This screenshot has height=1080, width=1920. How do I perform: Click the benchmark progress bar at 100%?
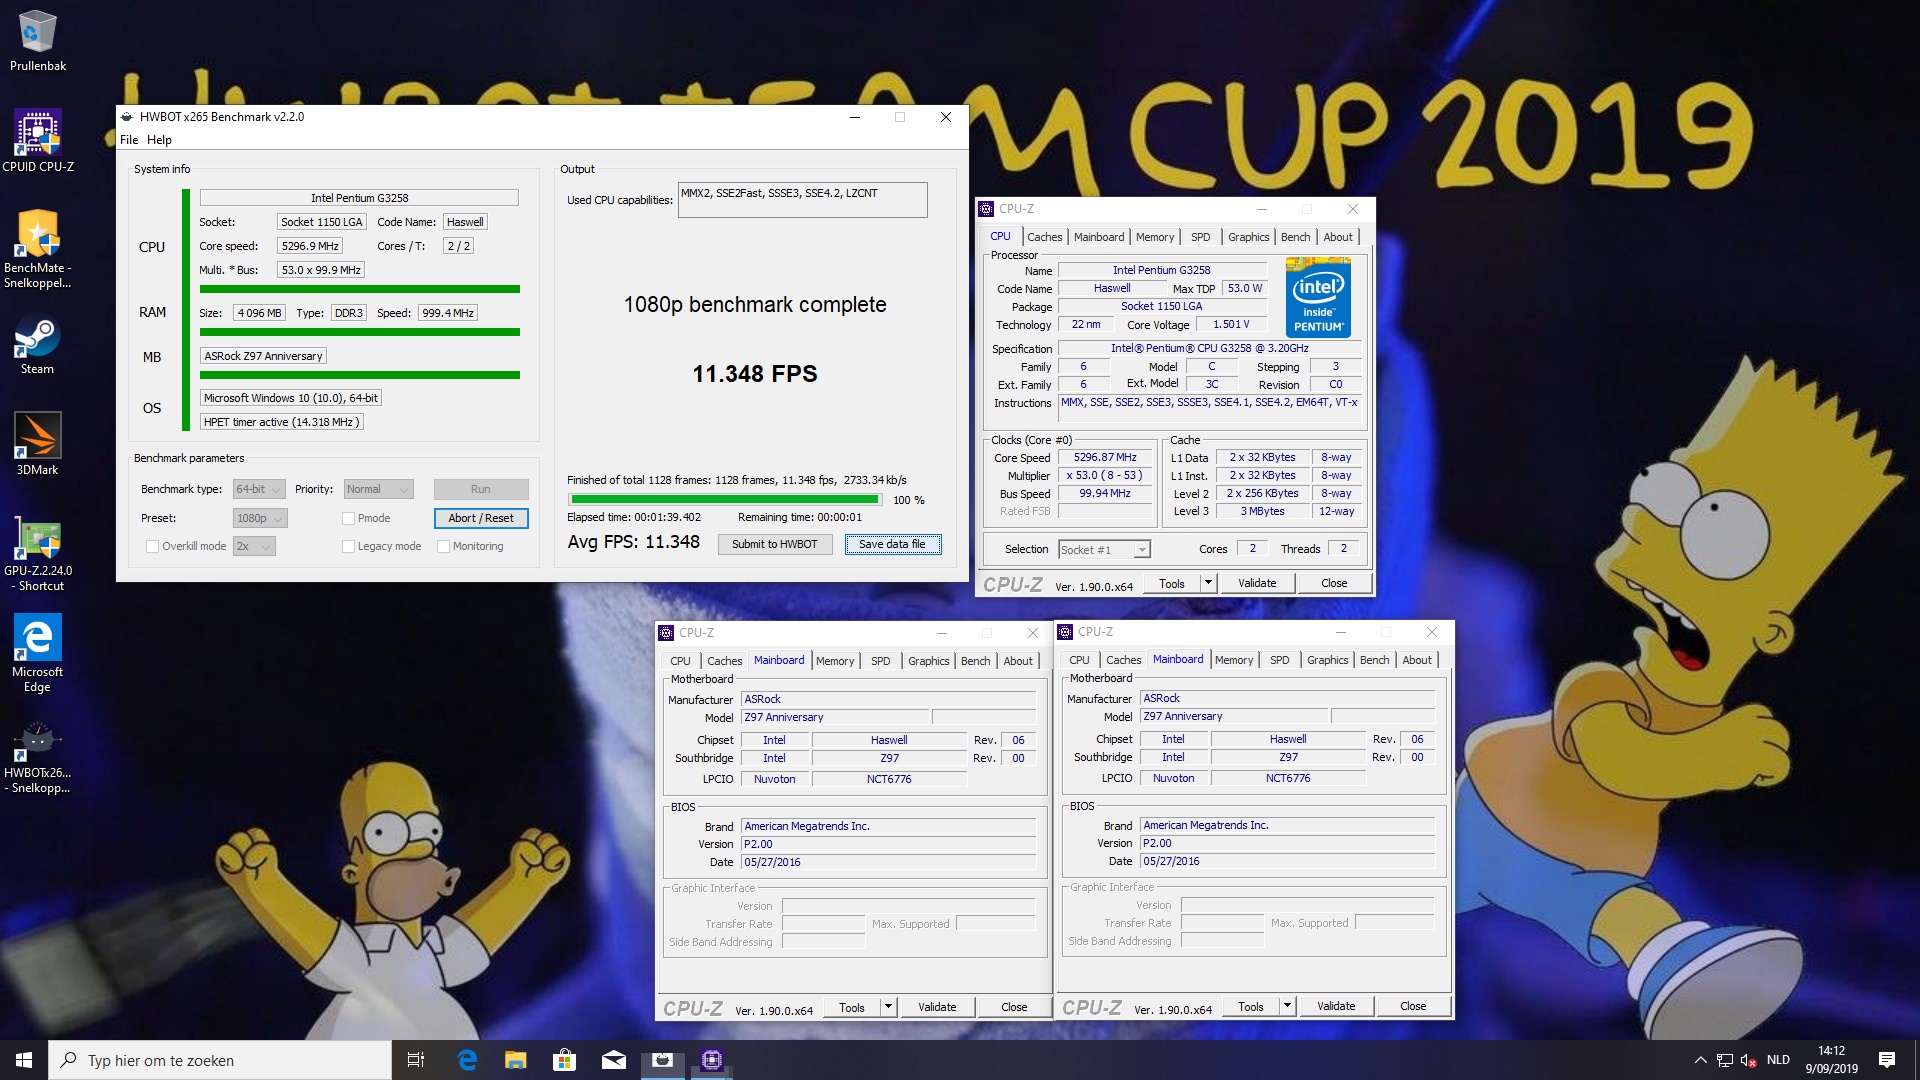point(725,499)
